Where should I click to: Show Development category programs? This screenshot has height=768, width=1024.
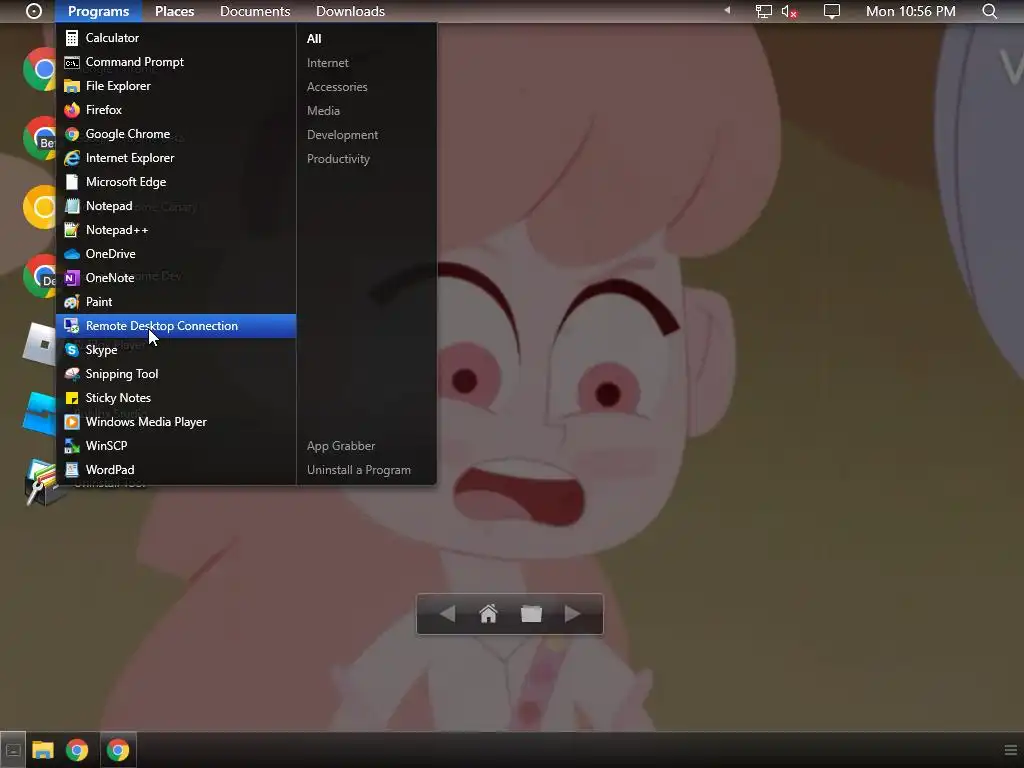[x=342, y=135]
